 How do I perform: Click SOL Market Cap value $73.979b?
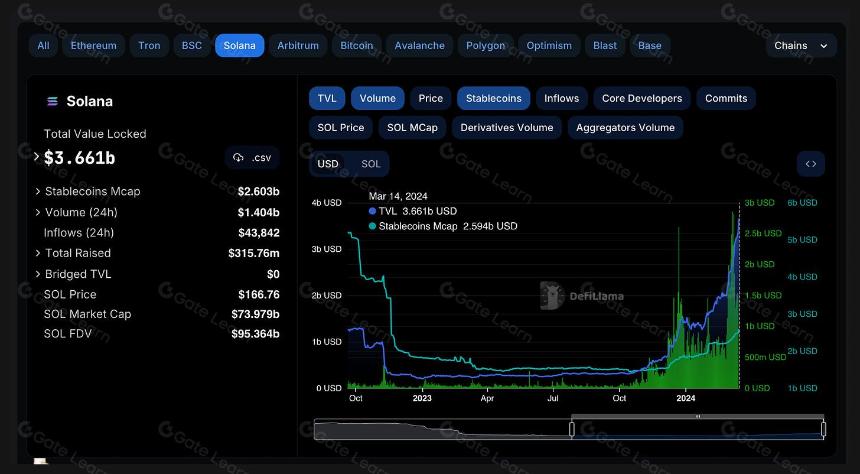pyautogui.click(x=256, y=314)
